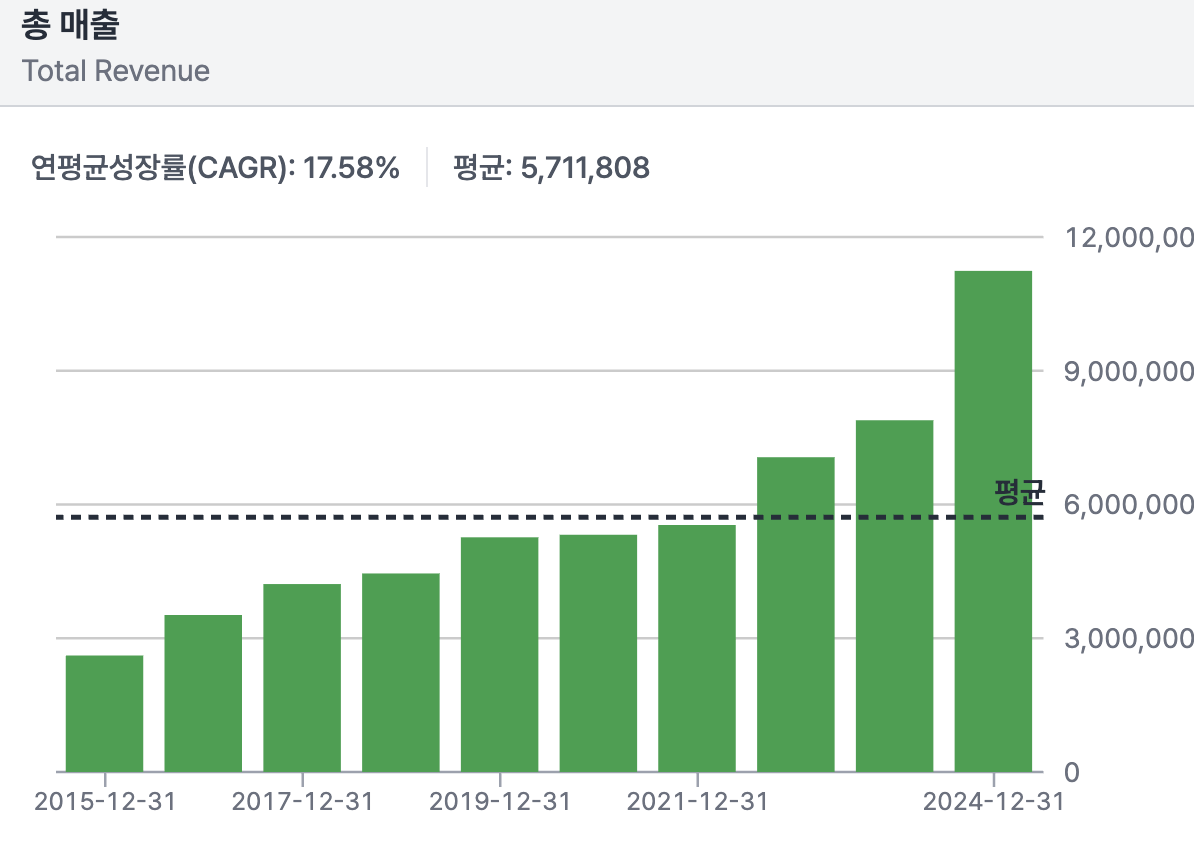Select the bar between 2015 and 2017
This screenshot has height=856, width=1194.
pos(203,693)
